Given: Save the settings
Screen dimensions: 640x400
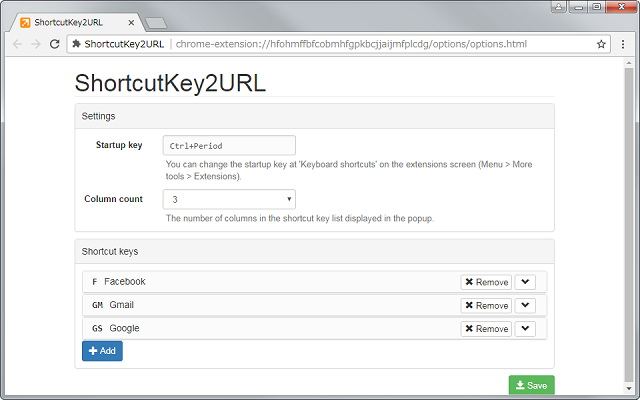Looking at the screenshot, I should [x=531, y=385].
